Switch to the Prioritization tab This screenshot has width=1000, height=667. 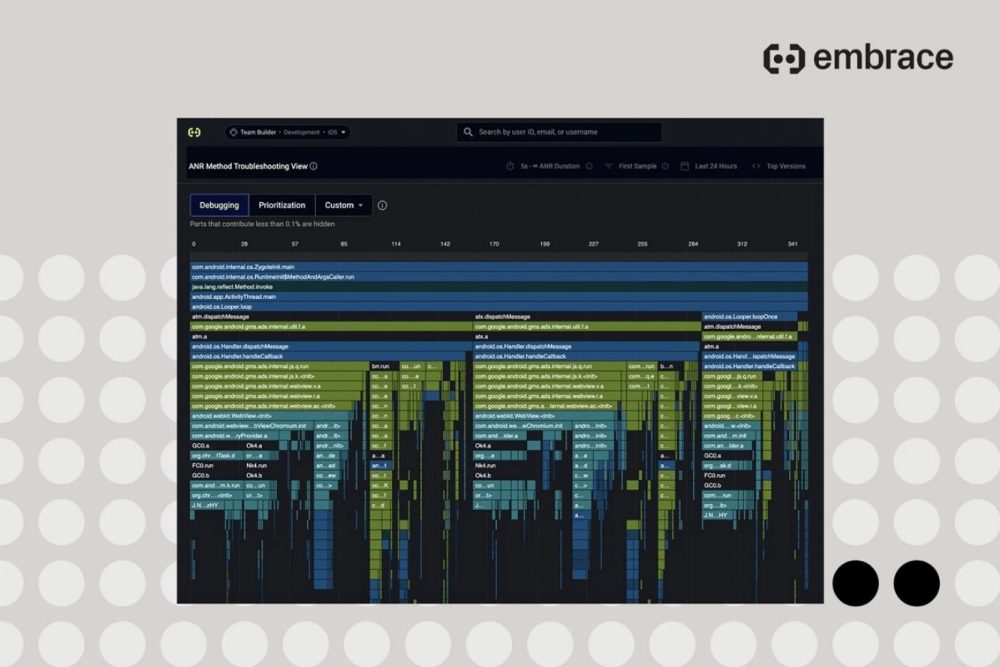coord(282,205)
